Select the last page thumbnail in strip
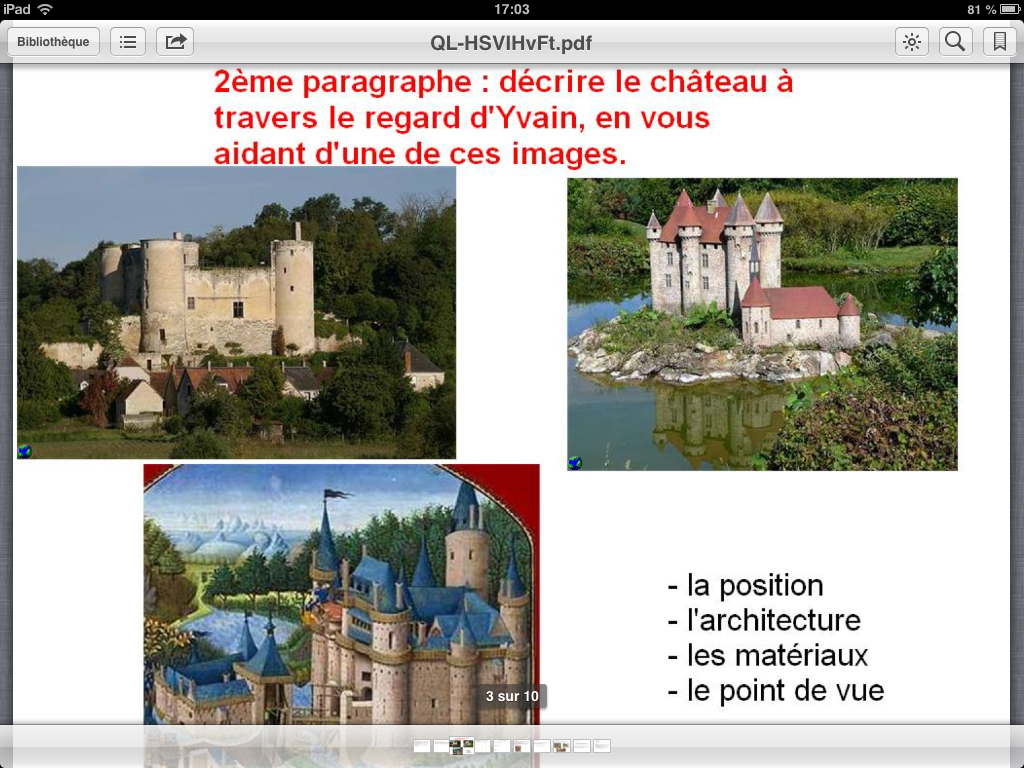 coord(601,746)
